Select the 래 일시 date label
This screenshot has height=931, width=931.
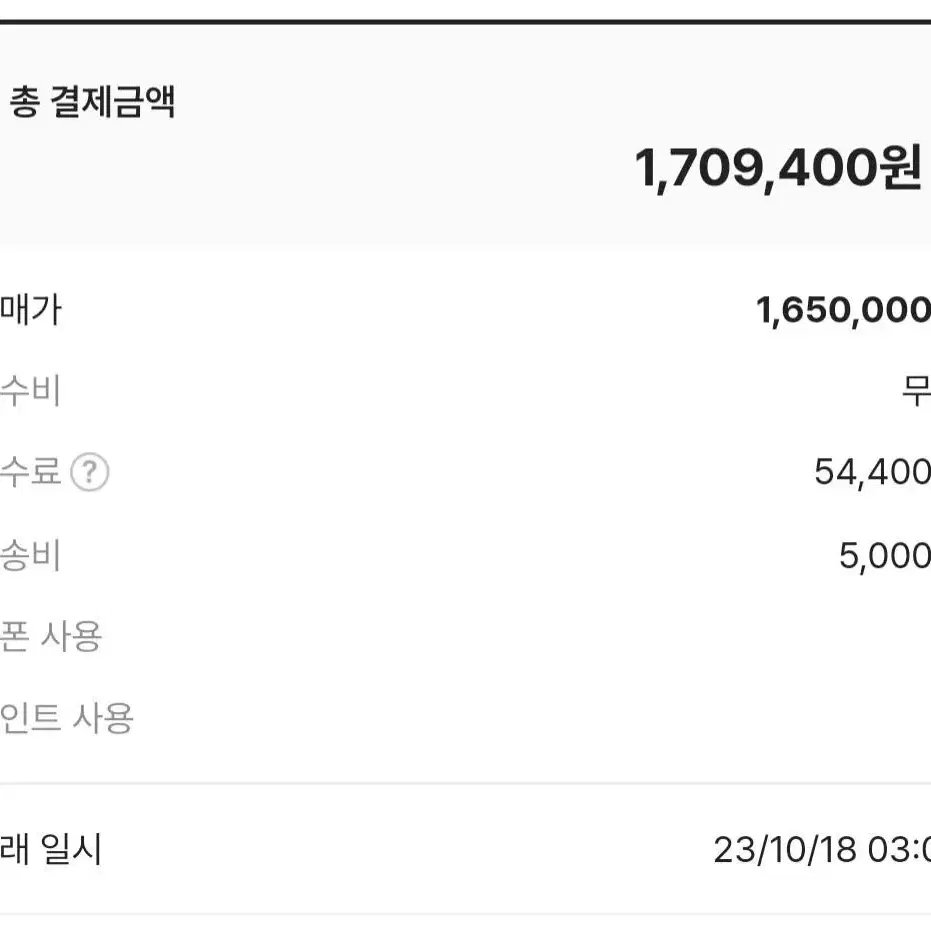point(51,849)
